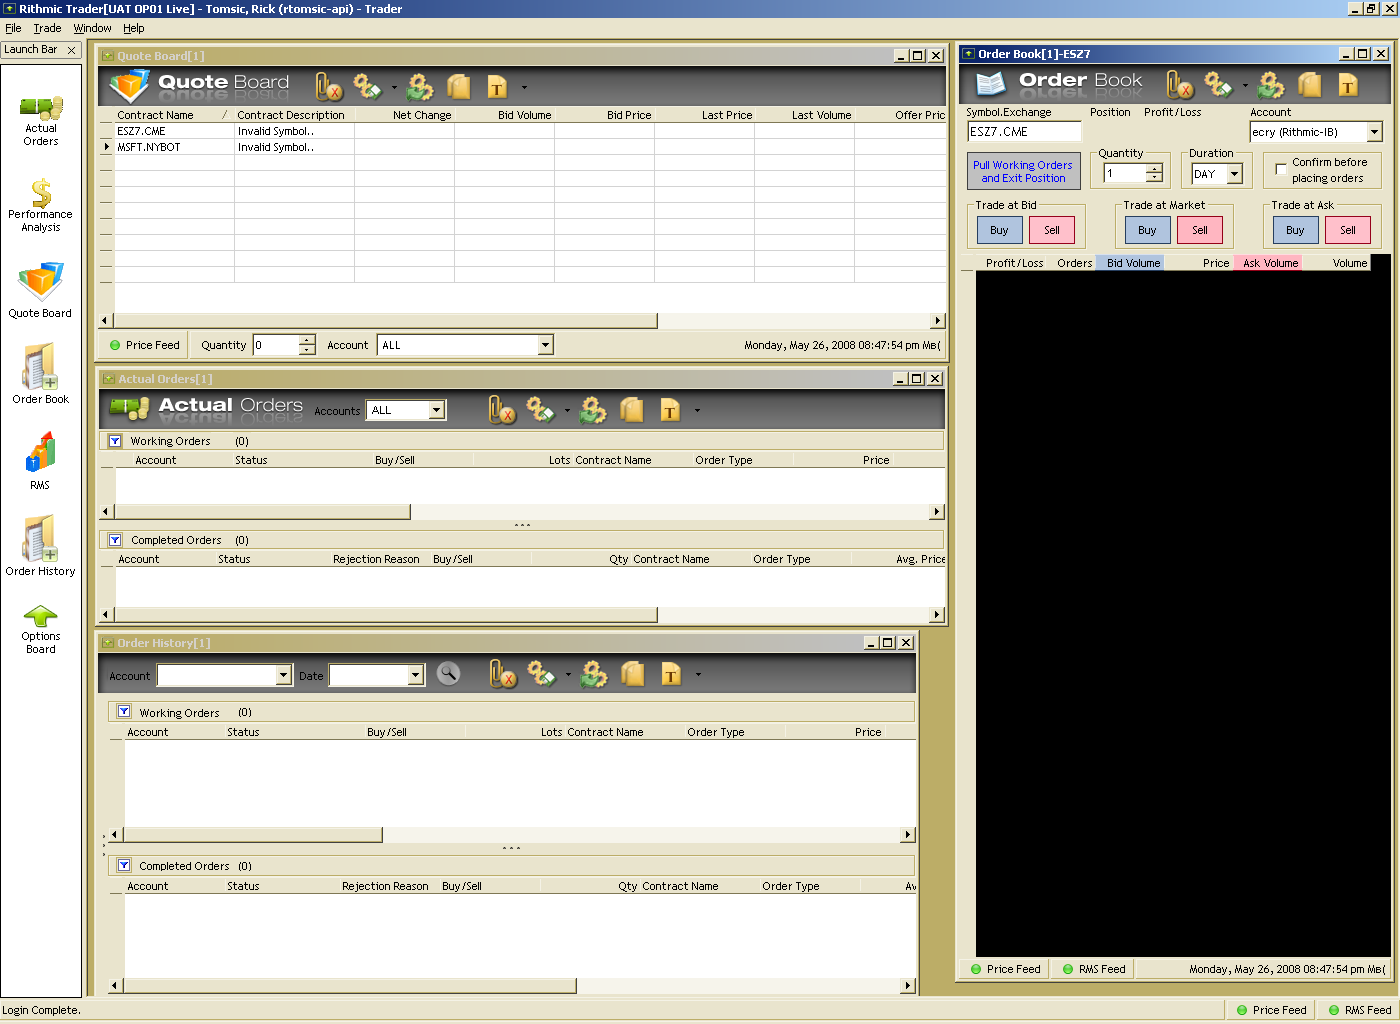
Task: Open the File menu
Action: pyautogui.click(x=13, y=28)
